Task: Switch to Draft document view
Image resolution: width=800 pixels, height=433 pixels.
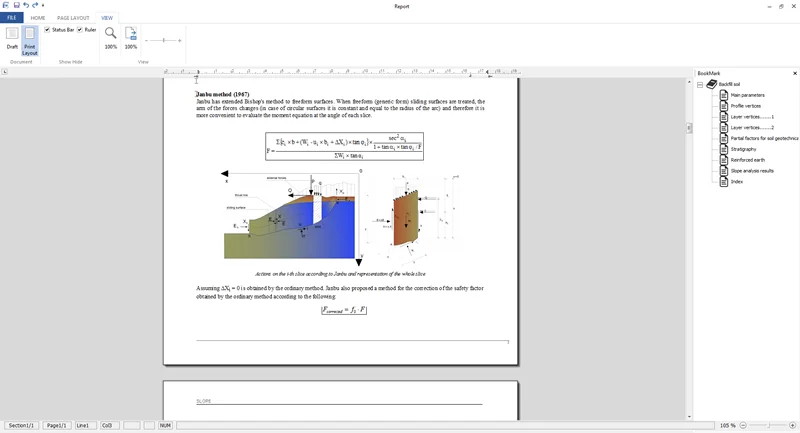Action: tap(12, 38)
